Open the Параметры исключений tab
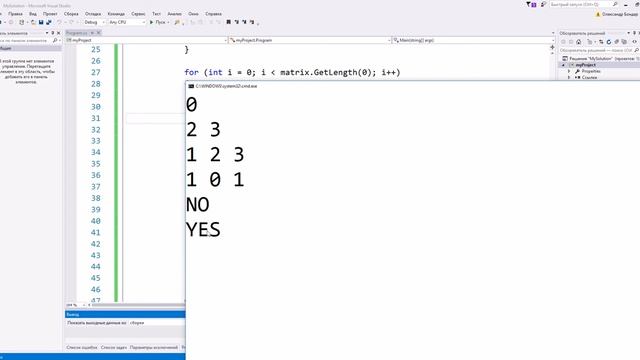 [x=154, y=347]
